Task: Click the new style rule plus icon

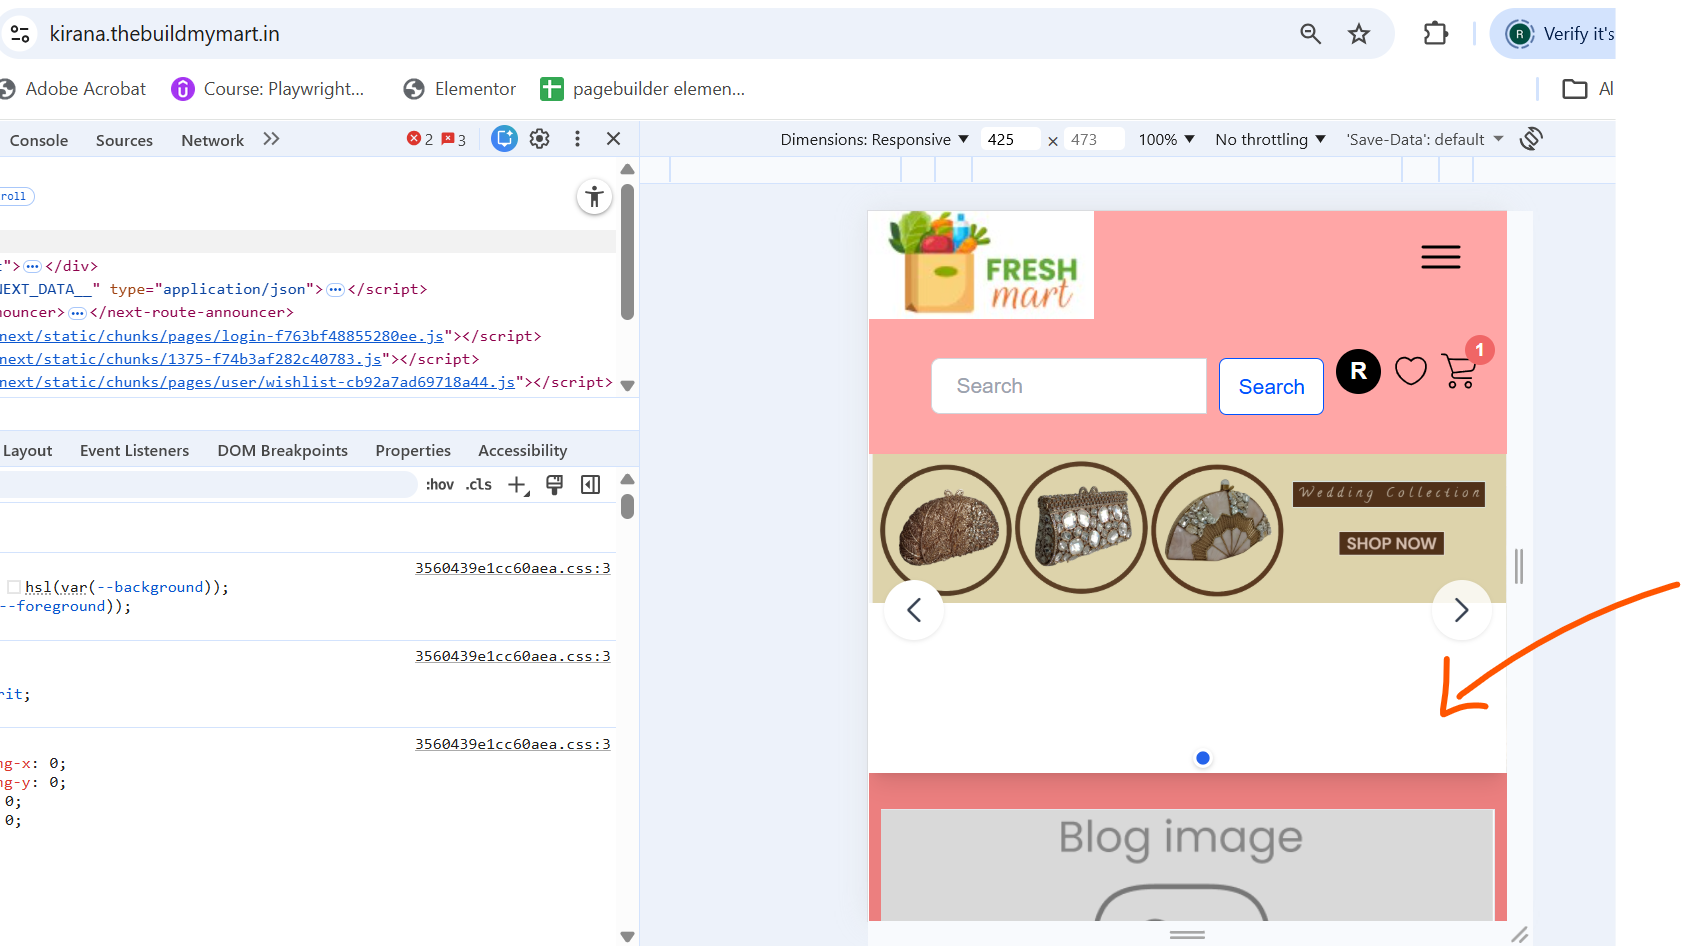Action: click(518, 485)
